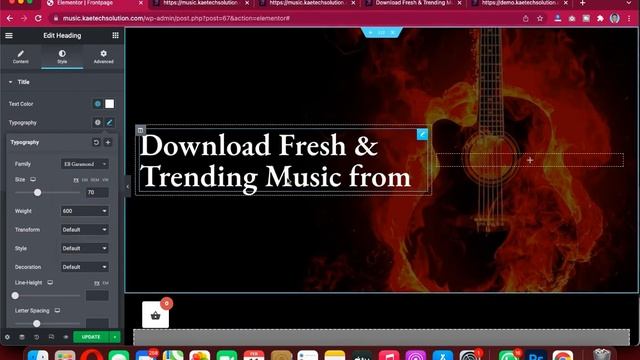Viewport: 640px width, 360px height.
Task: Select EM unit for font Size
Action: pyautogui.click(x=85, y=180)
